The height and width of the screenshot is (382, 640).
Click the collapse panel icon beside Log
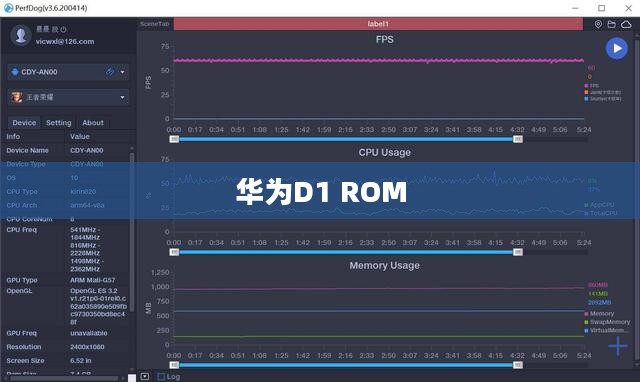[x=145, y=376]
